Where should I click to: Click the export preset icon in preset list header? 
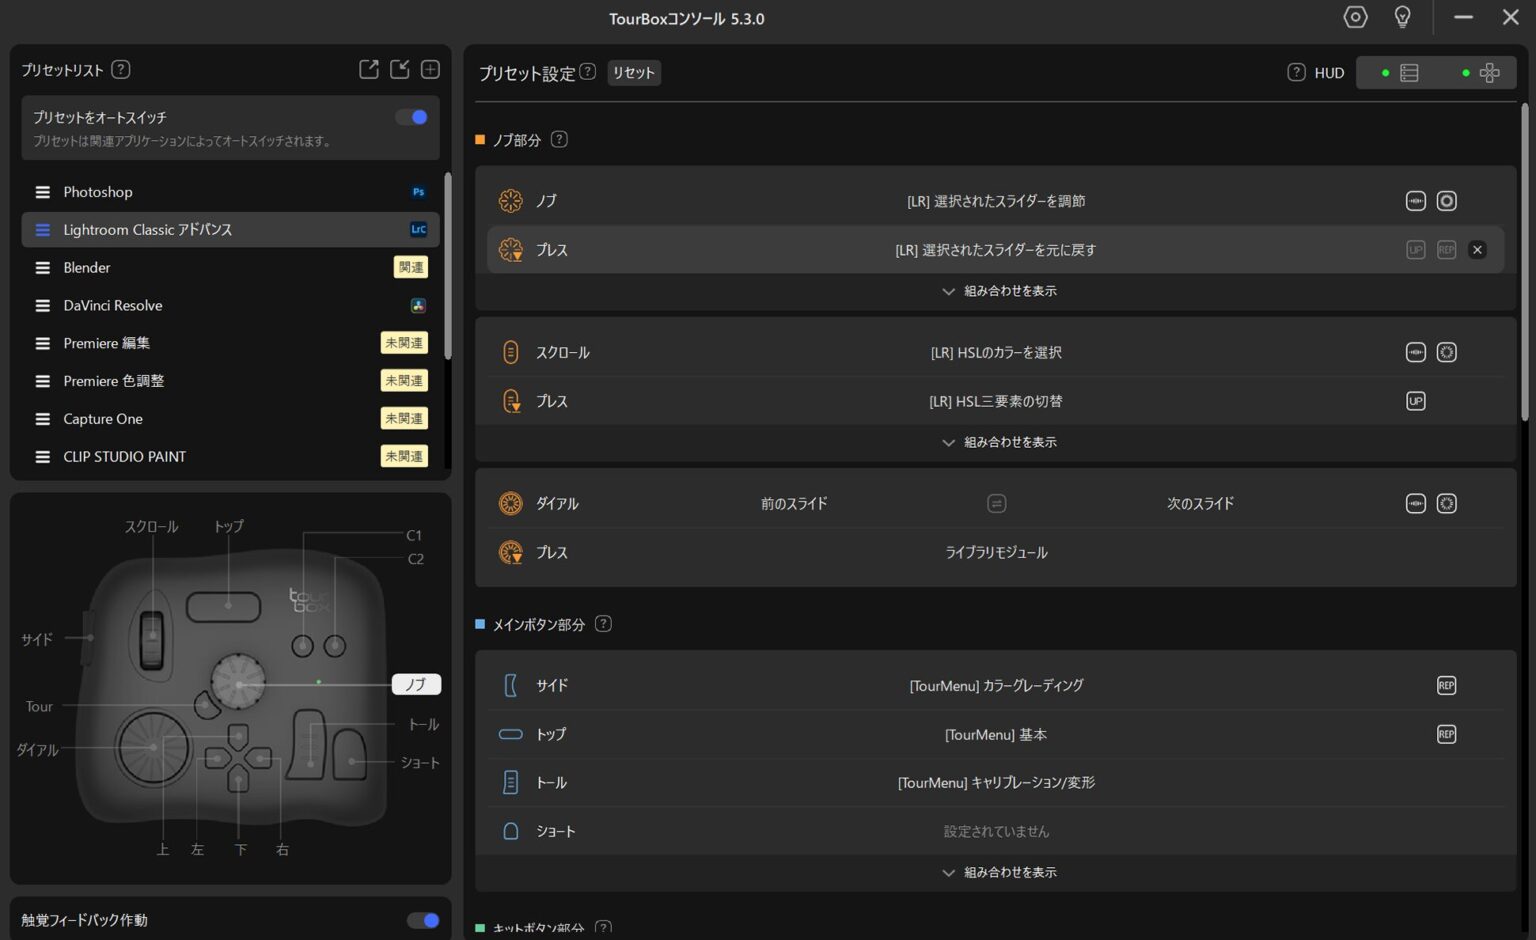[369, 69]
